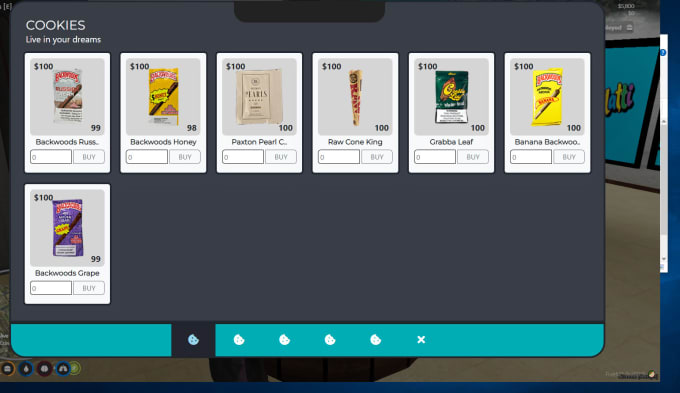Click the Grabba Leaf pouch image
Screen dimensions: 680x393
pos(451,96)
